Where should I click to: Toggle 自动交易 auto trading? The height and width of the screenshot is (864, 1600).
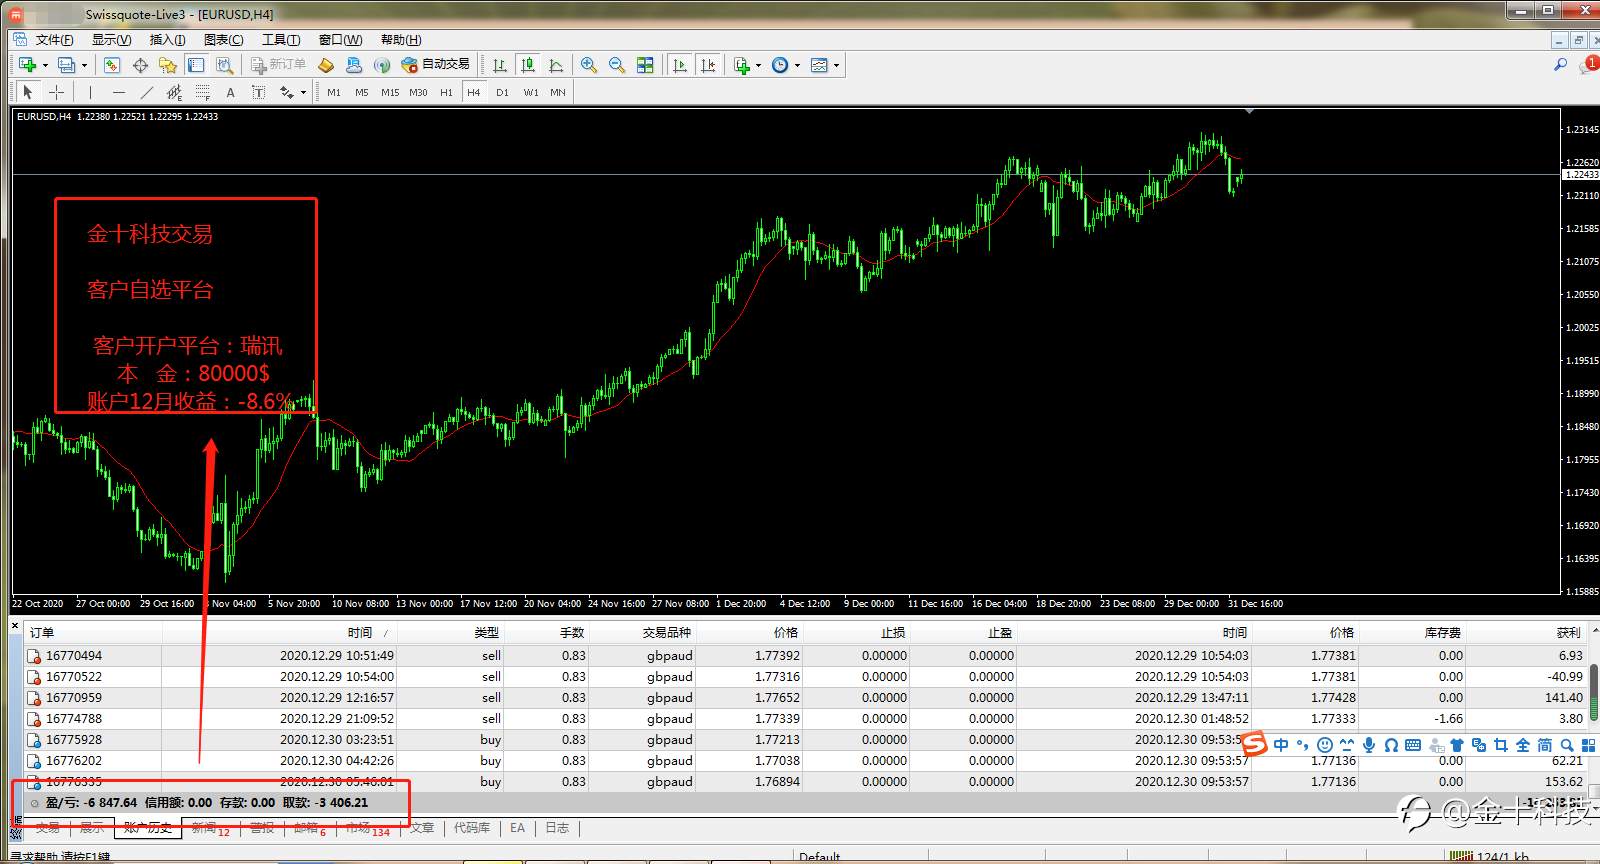435,65
